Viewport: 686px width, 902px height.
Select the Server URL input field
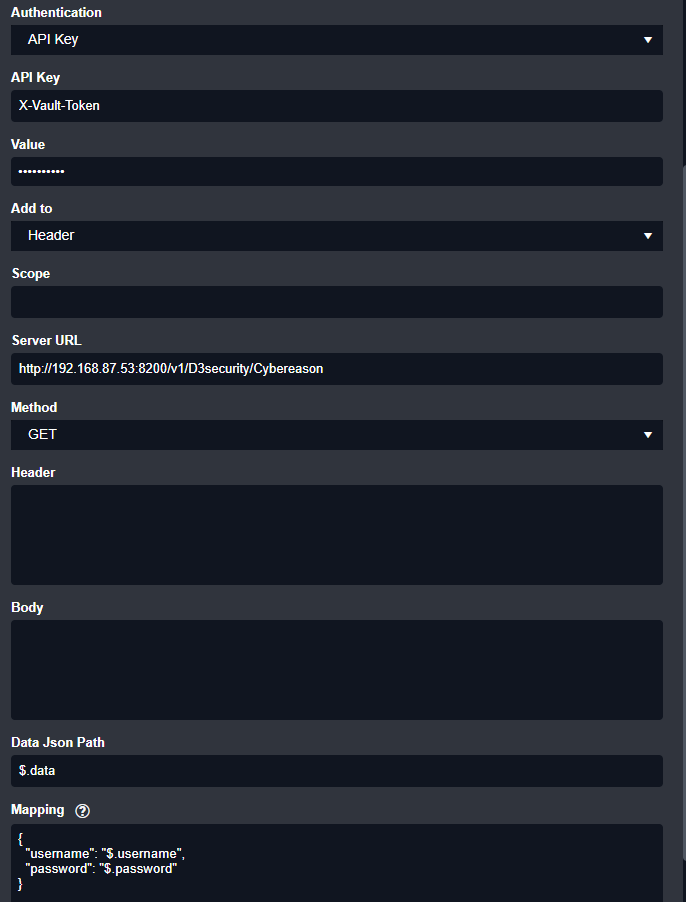coord(336,368)
